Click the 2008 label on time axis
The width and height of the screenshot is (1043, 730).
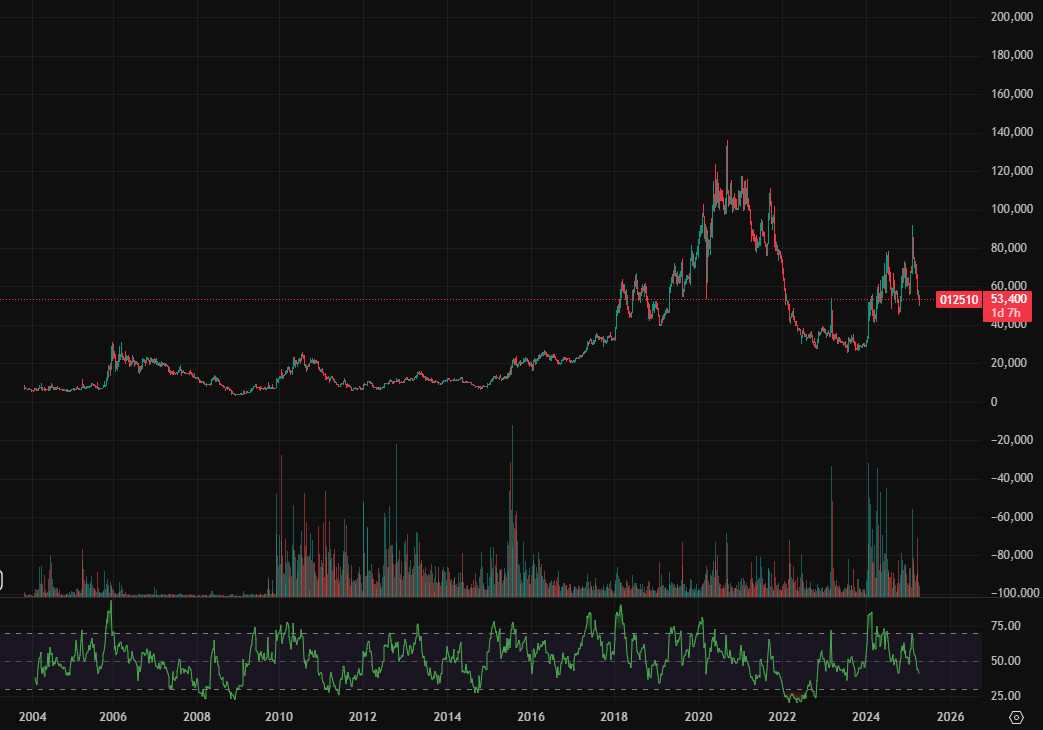[196, 717]
